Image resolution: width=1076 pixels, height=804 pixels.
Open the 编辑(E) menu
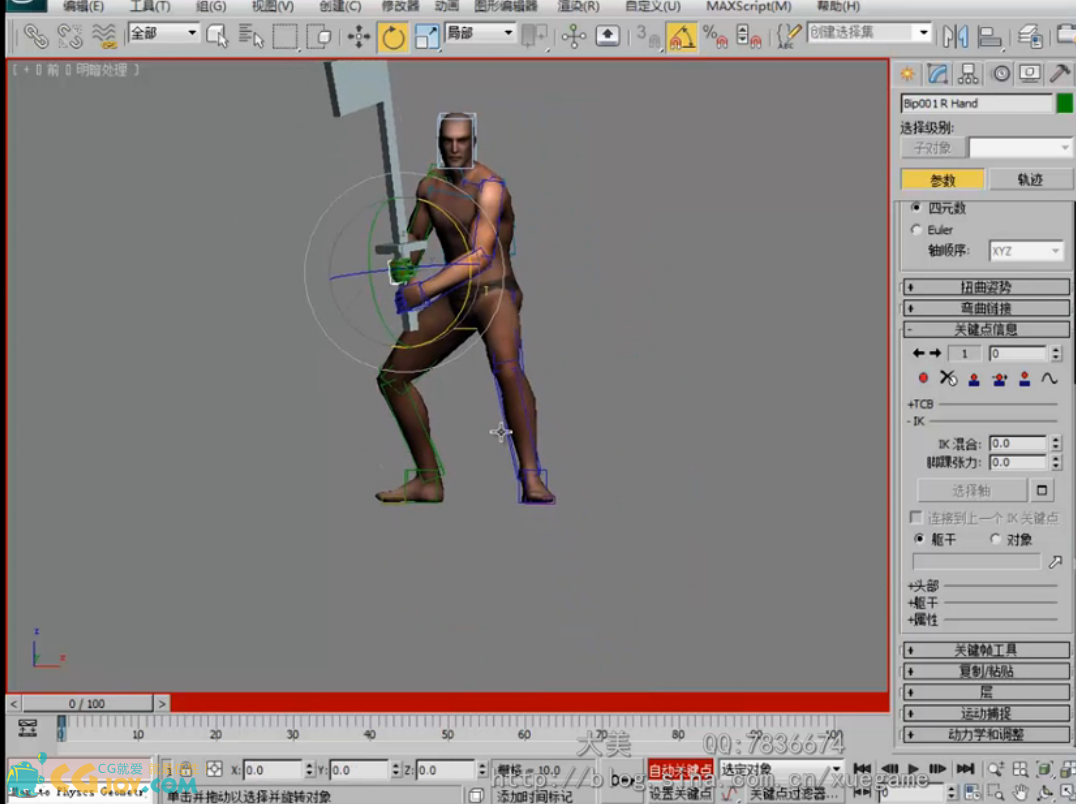coord(83,6)
